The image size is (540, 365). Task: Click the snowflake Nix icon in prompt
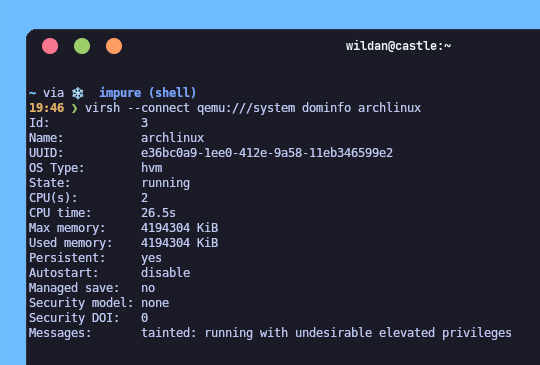tap(78, 93)
